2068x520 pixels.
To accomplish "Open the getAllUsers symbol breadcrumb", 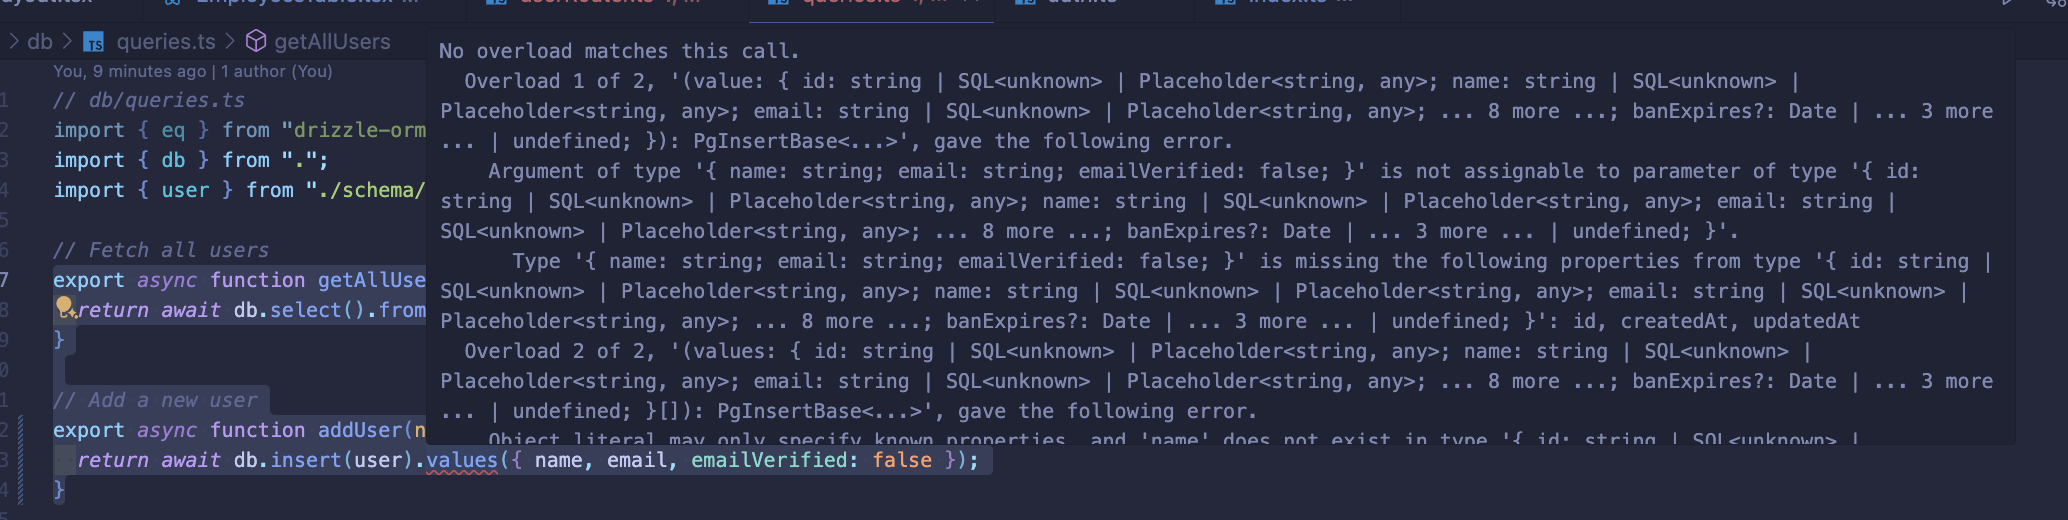I will 332,41.
